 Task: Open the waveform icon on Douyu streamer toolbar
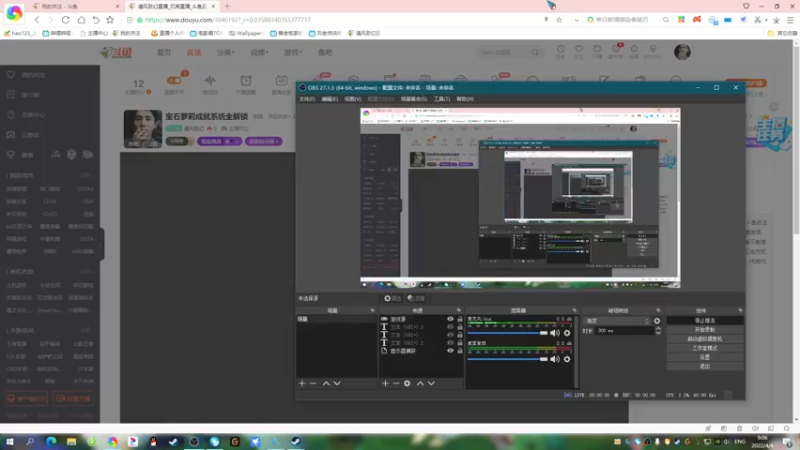[x=210, y=81]
